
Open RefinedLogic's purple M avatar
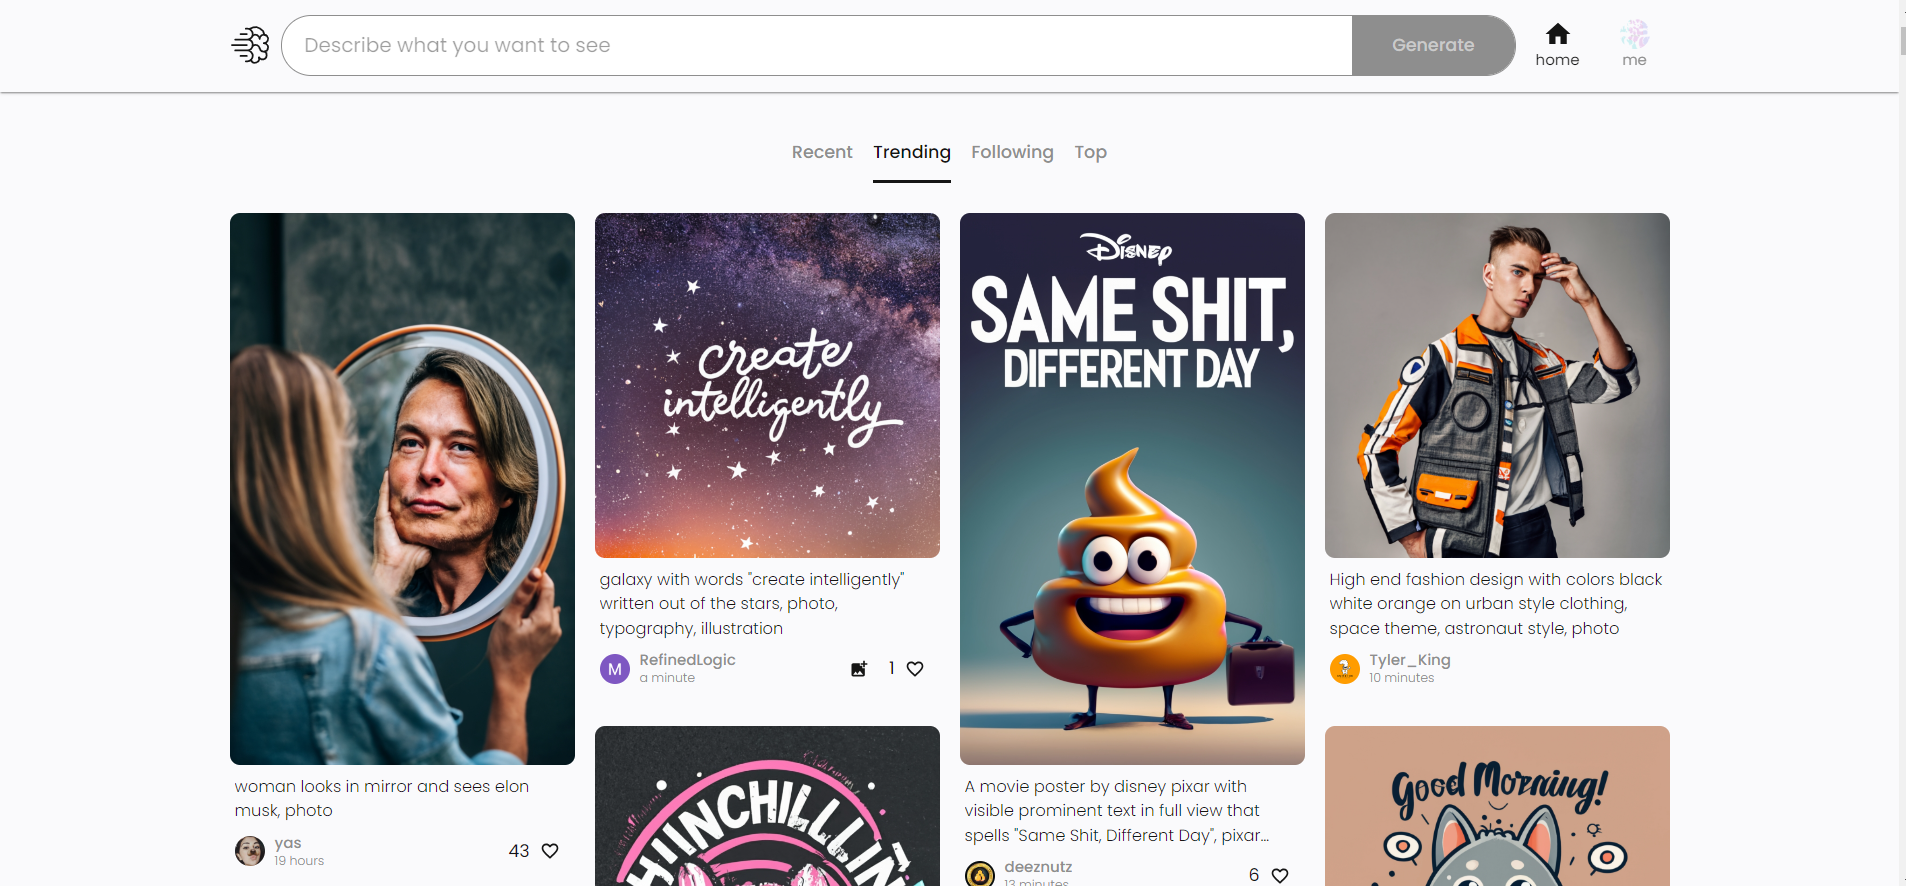coord(615,669)
